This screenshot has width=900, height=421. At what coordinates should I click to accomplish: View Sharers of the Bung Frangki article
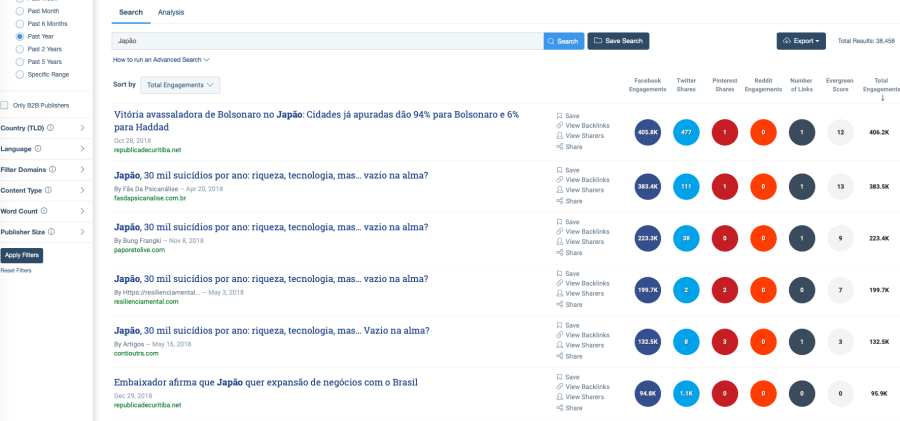coord(580,241)
